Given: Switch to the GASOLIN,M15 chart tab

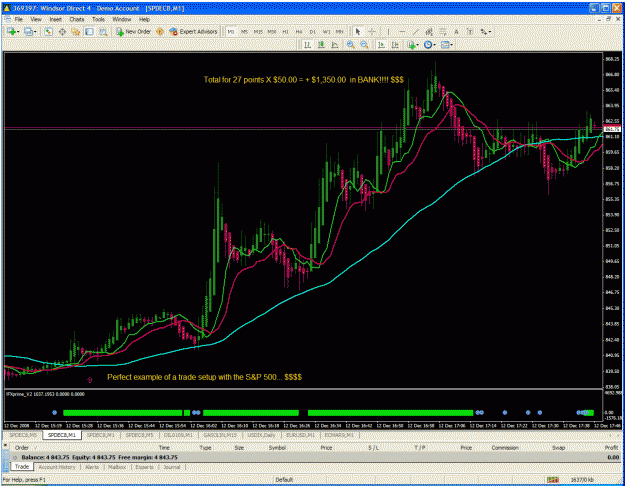Looking at the screenshot, I should (220, 435).
